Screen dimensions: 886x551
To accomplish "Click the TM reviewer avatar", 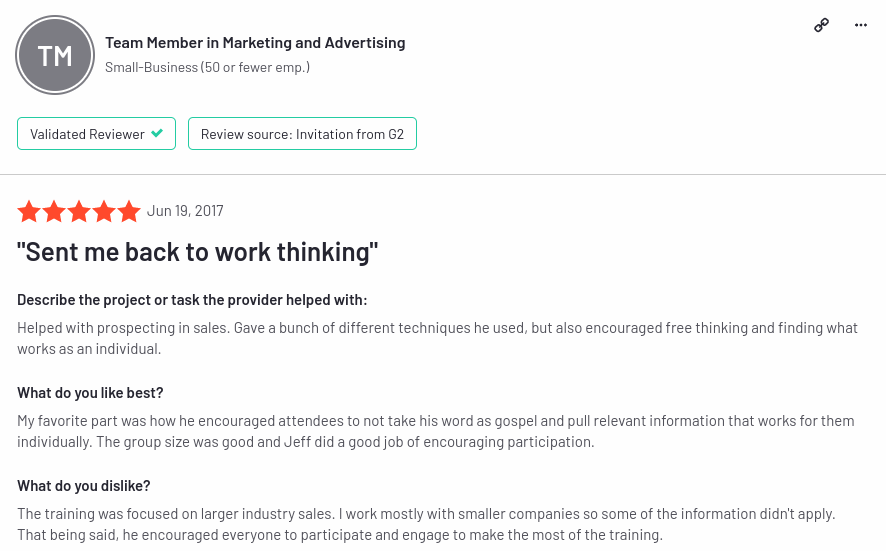I will pyautogui.click(x=55, y=55).
